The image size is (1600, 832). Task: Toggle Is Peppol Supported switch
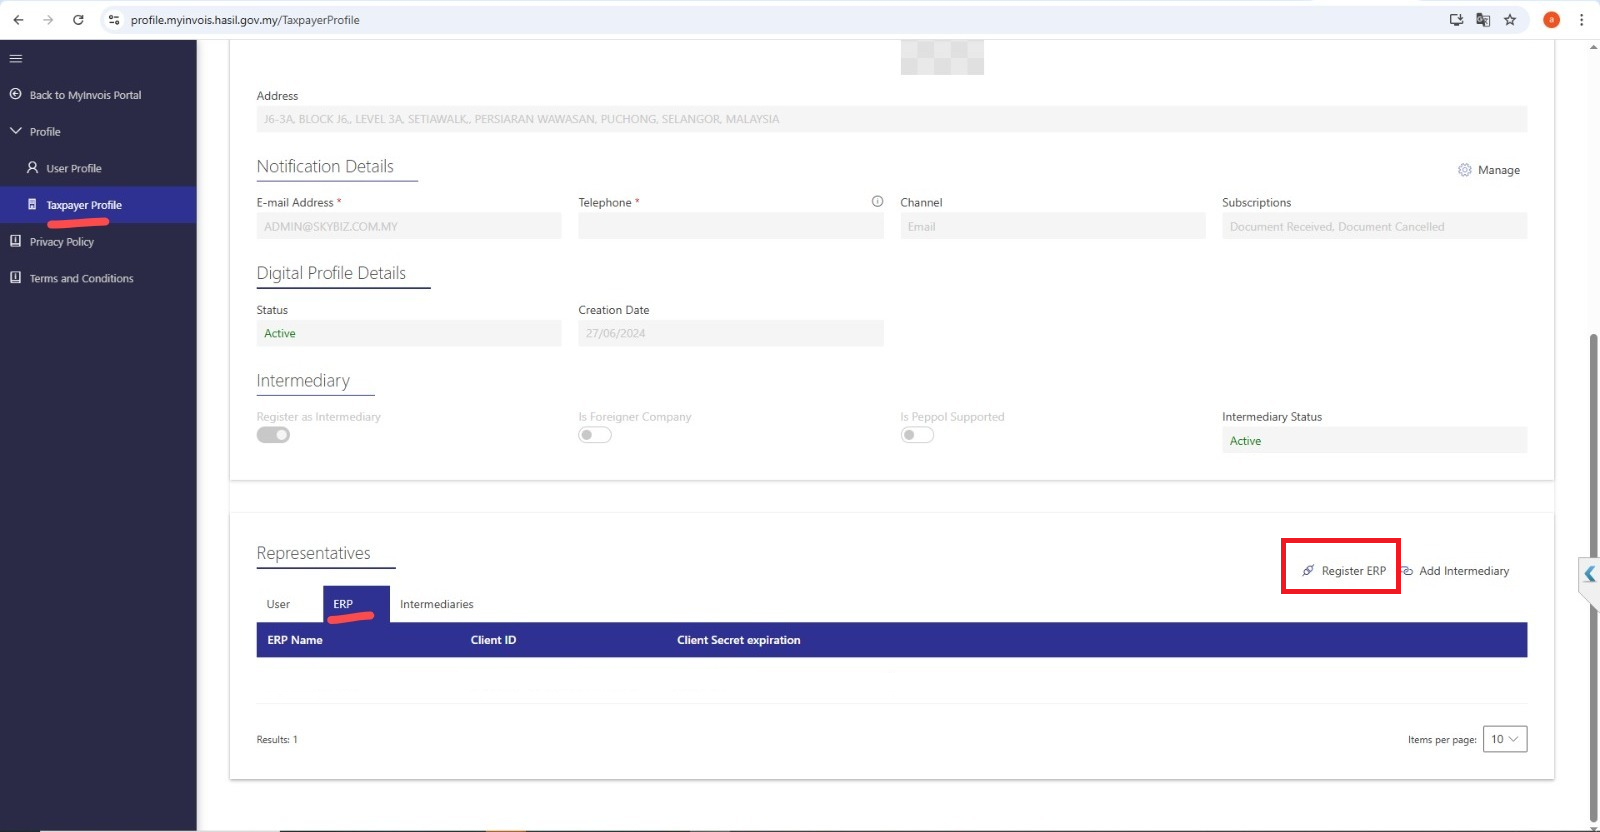[x=917, y=435]
